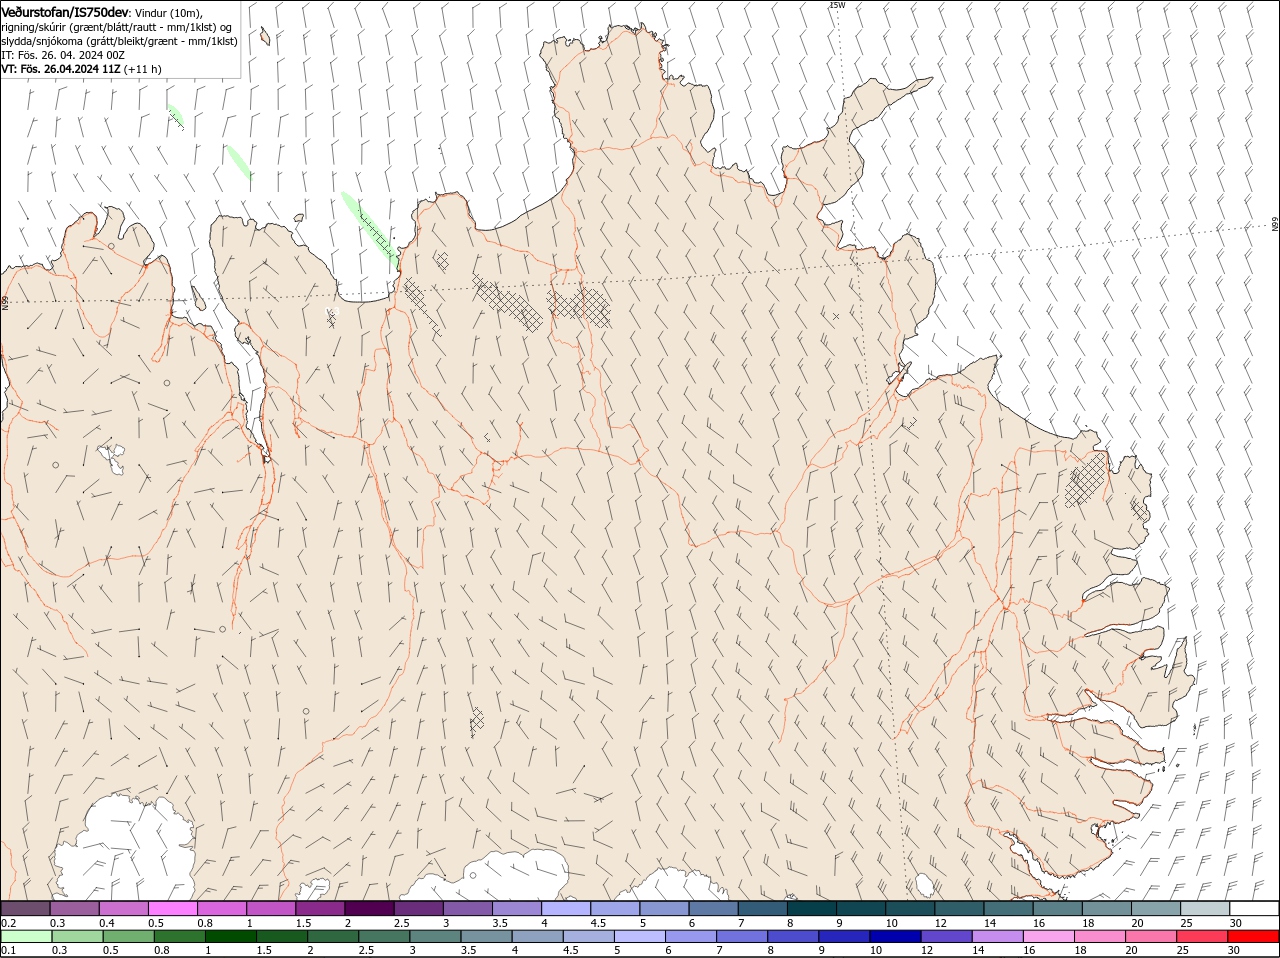Select upper legend dark purple swatch starting at 2

tap(369, 908)
